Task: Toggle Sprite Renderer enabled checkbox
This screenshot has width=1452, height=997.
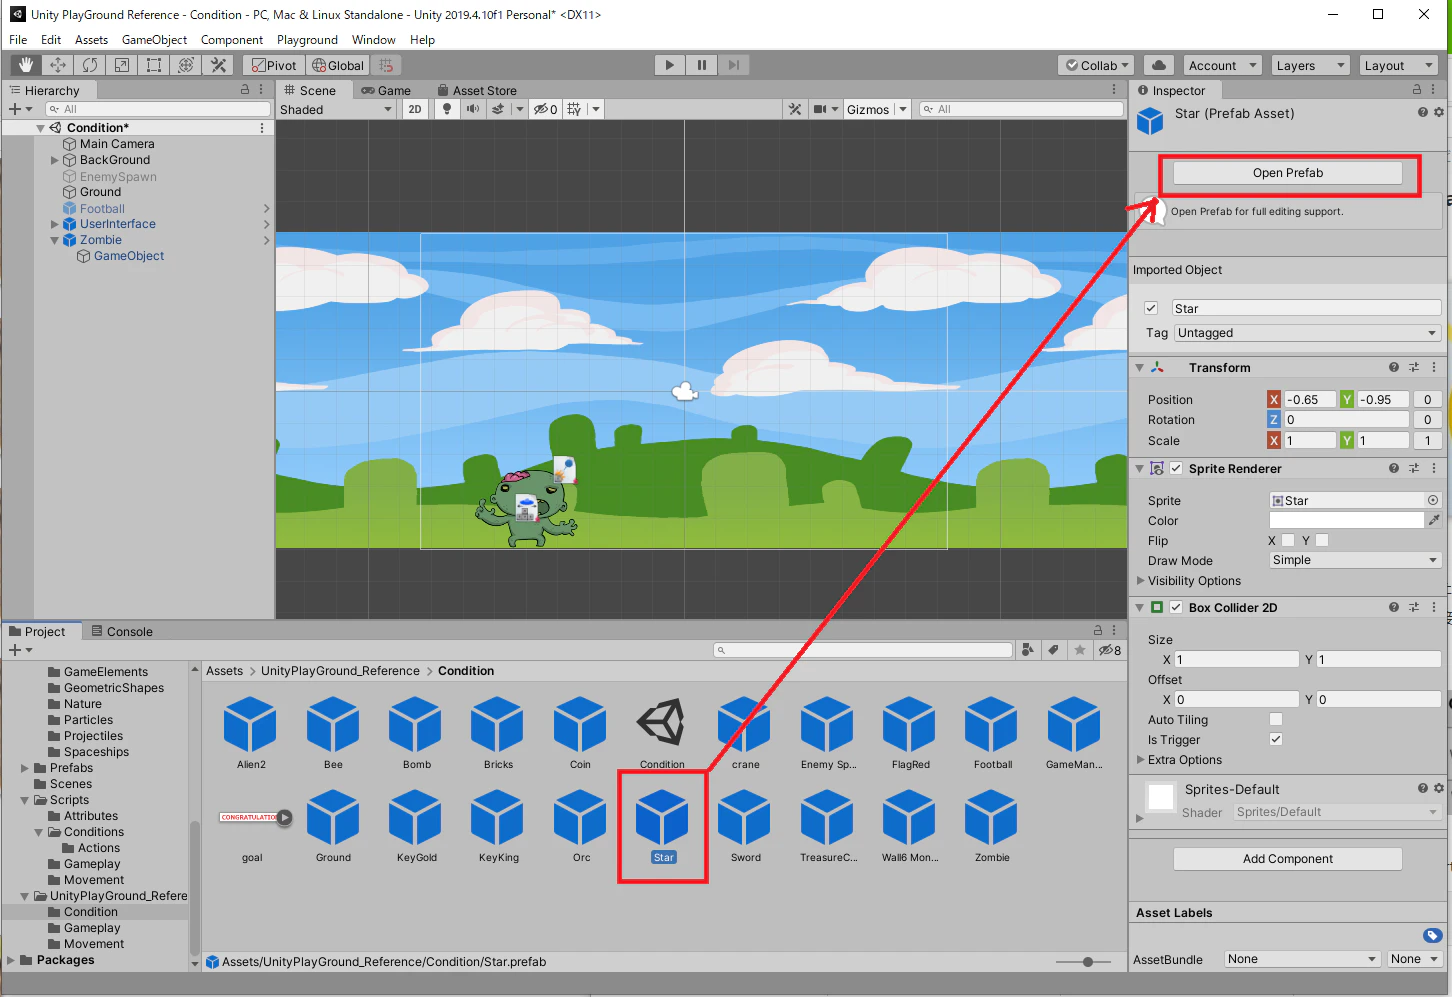Action: [x=1176, y=468]
